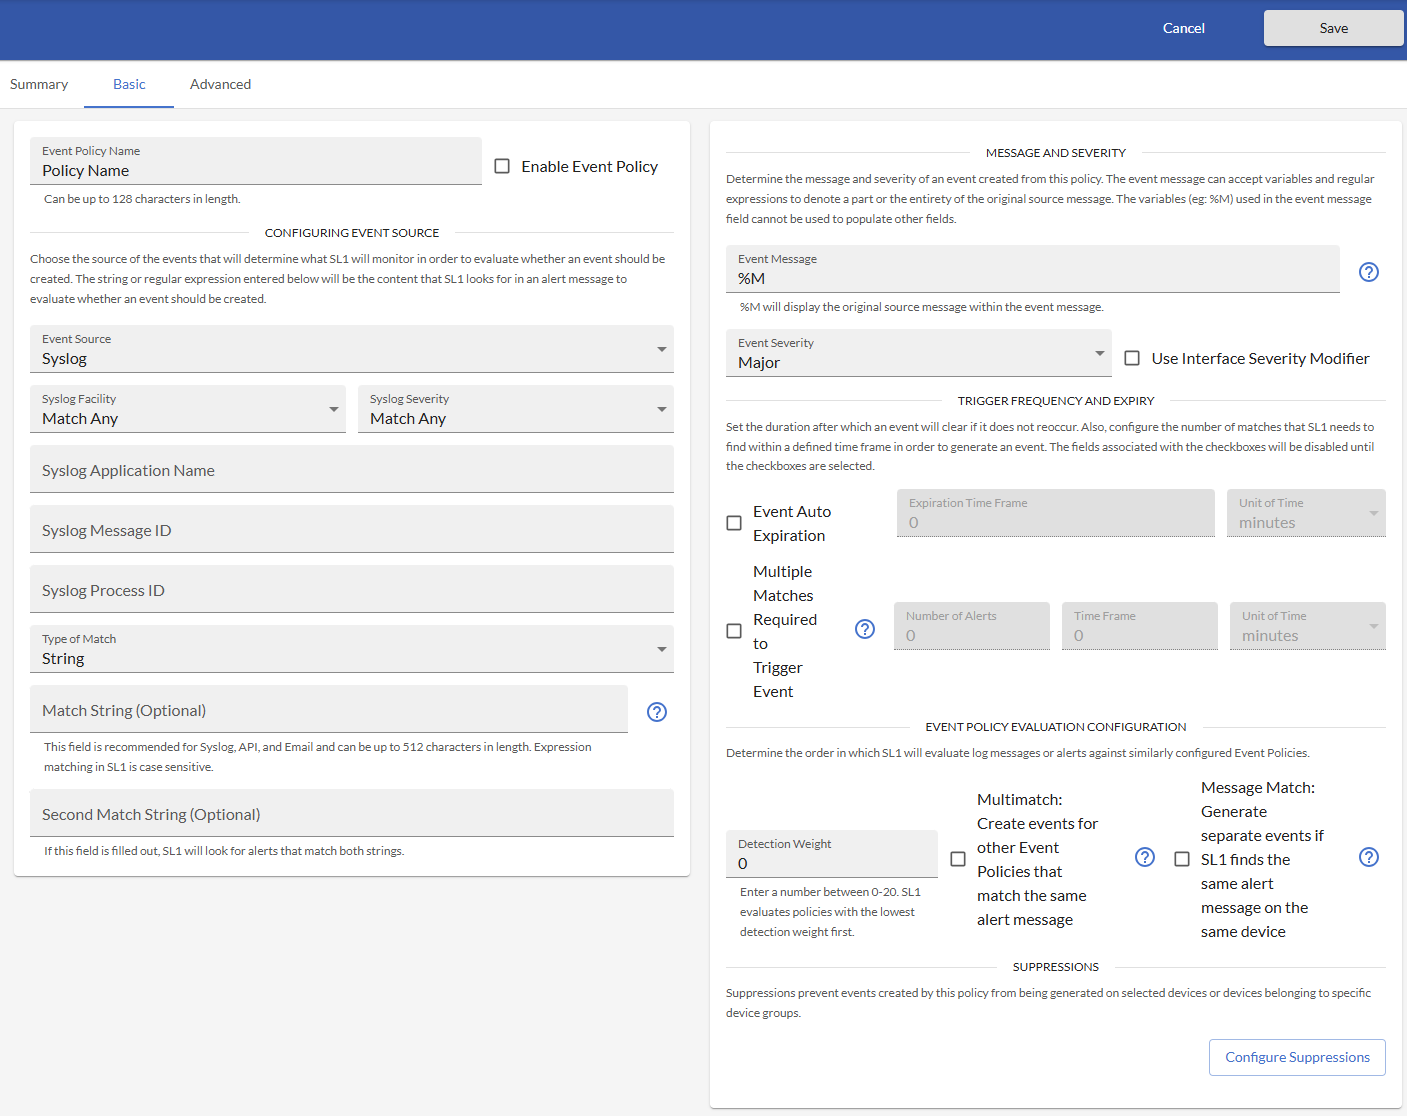This screenshot has height=1116, width=1407.
Task: Open the Event Severity dropdown
Action: (918, 354)
